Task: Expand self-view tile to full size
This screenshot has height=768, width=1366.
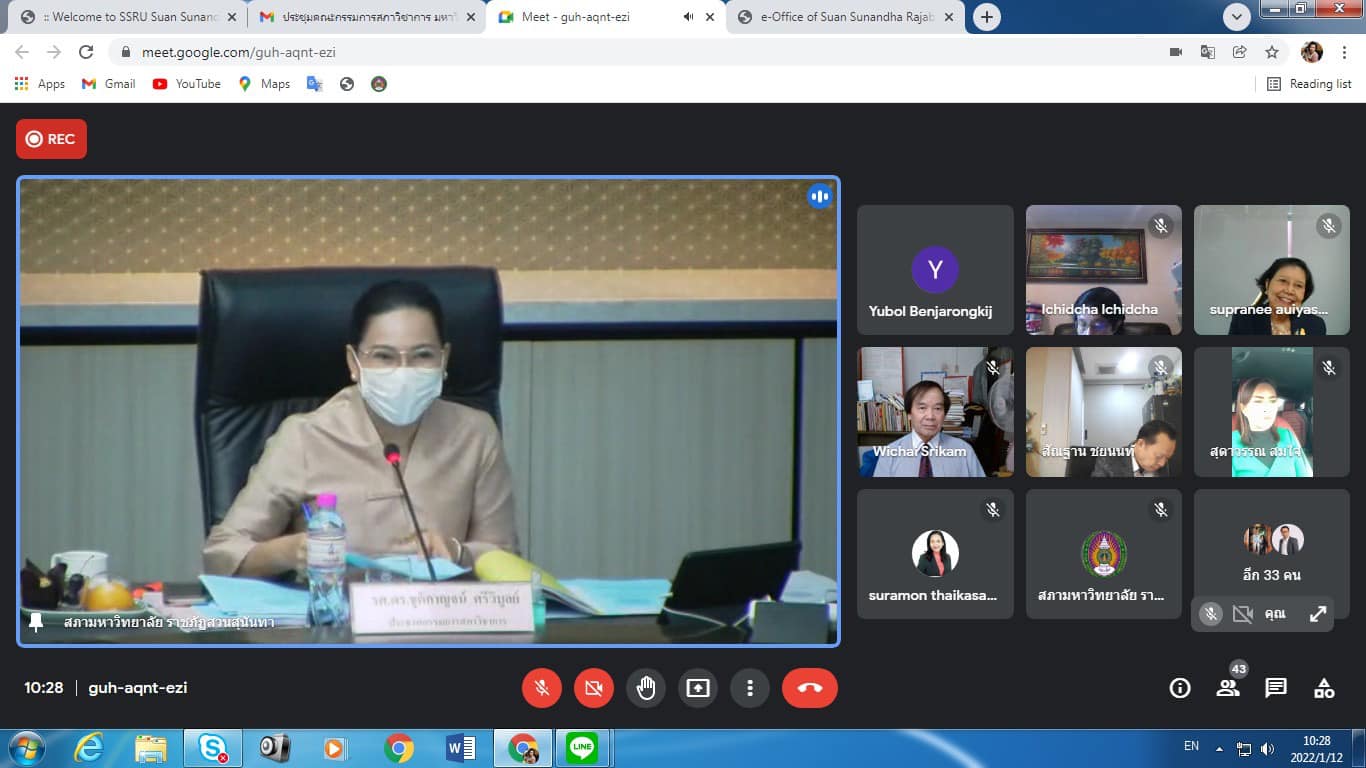Action: pos(1318,614)
